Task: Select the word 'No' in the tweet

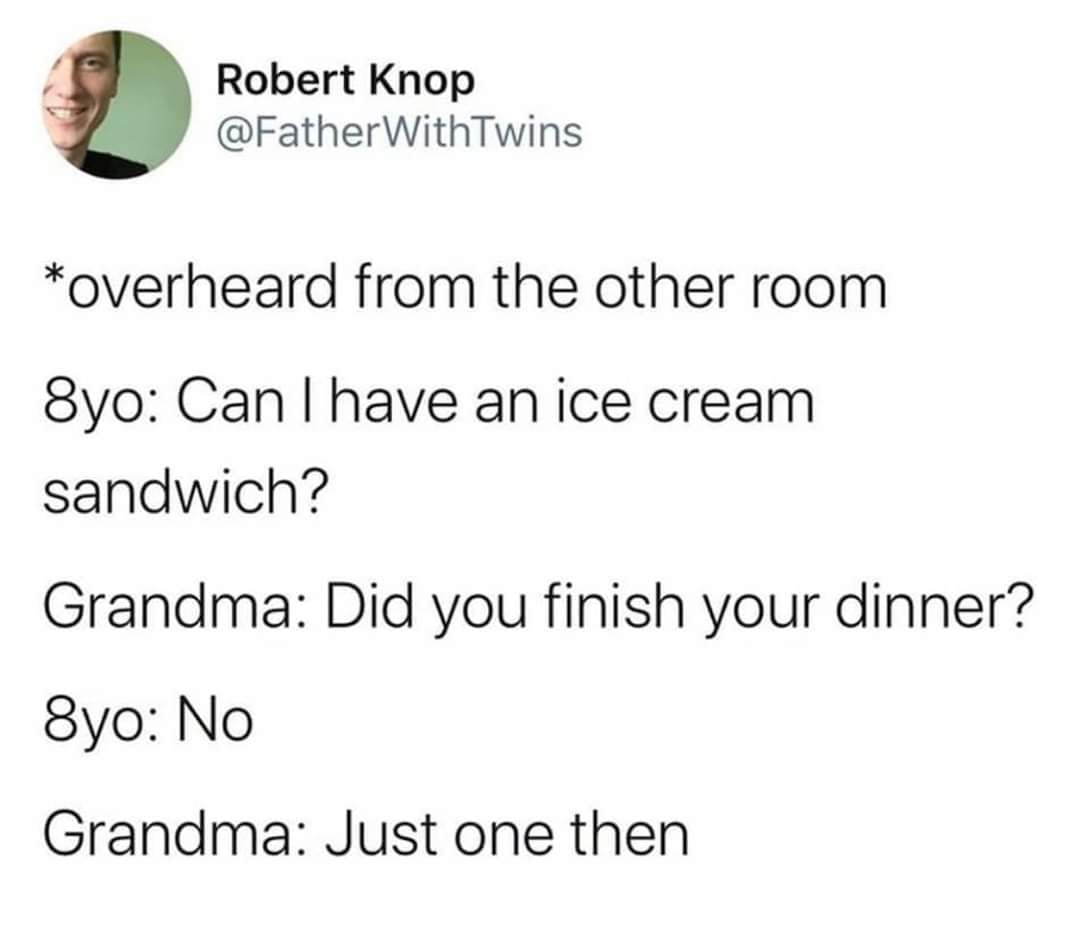Action: (216, 720)
